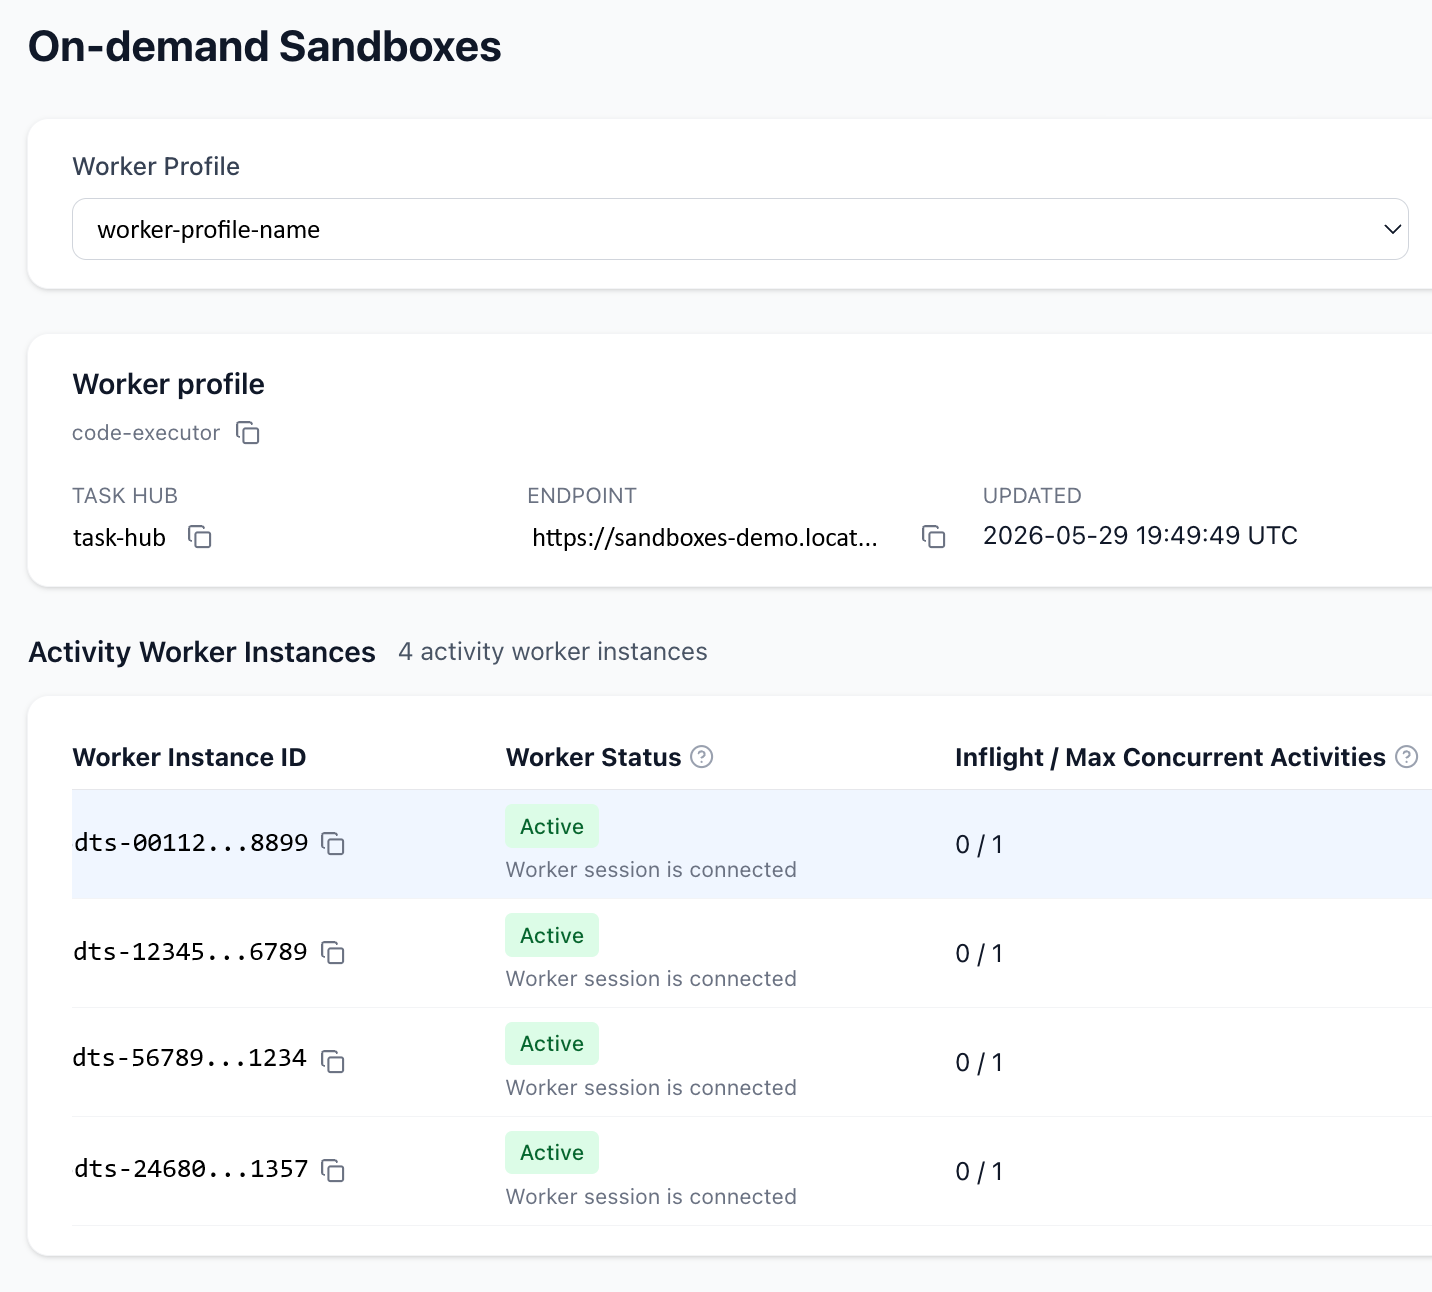This screenshot has height=1292, width=1432.
Task: Select the dts-56789...1234 instance text
Action: (x=190, y=1058)
